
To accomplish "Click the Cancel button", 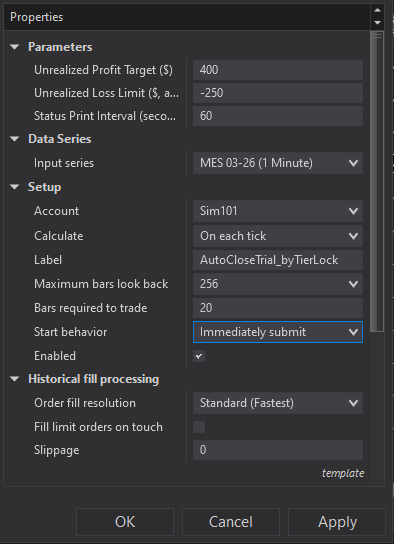I will coord(231,522).
